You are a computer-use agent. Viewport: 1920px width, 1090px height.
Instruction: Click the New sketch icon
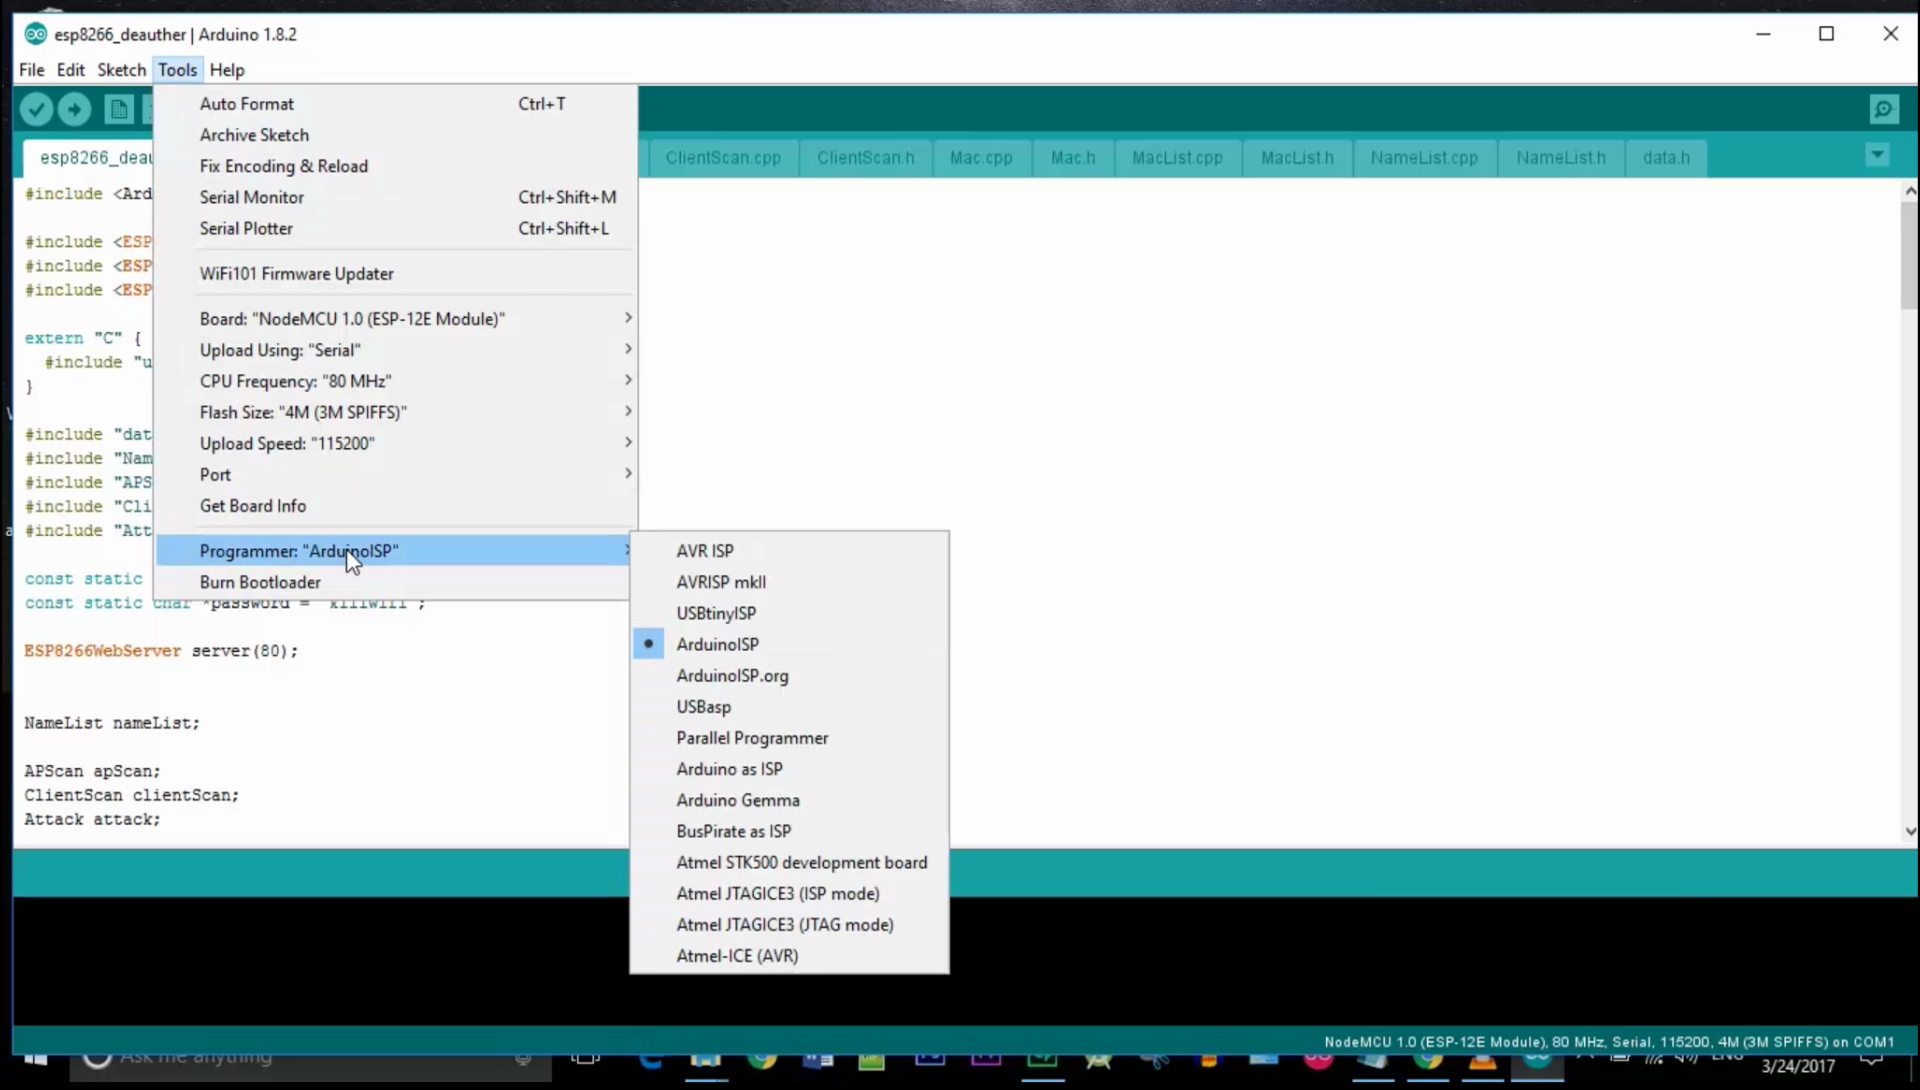pos(118,109)
